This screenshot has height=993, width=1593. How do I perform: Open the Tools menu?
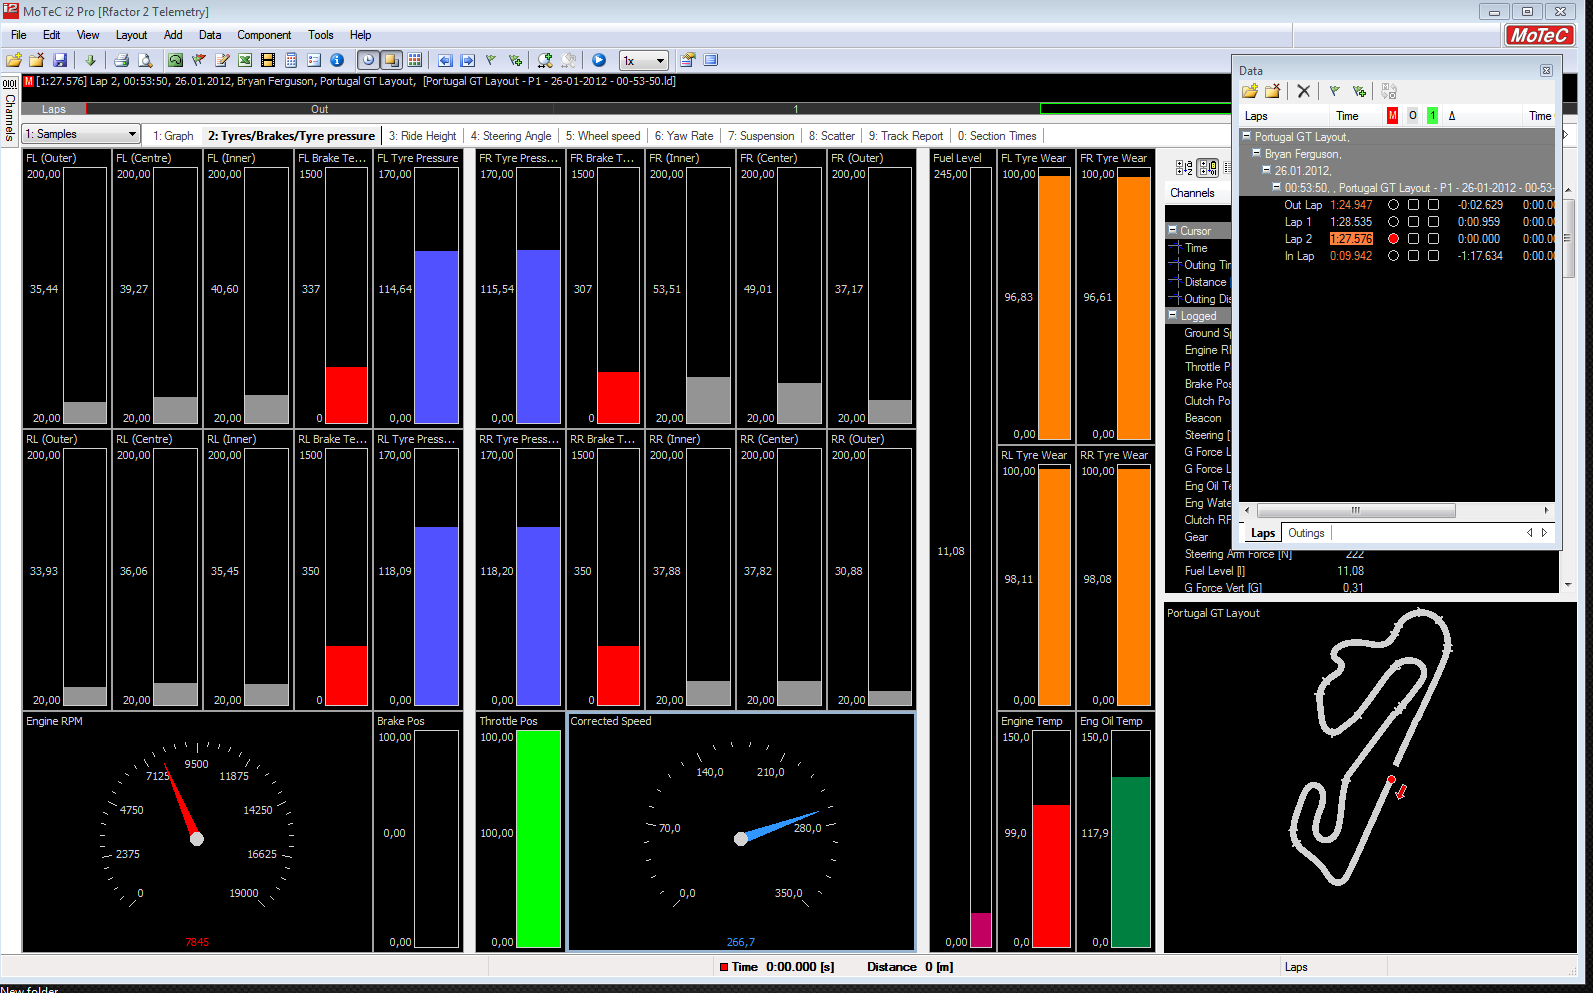[x=321, y=35]
